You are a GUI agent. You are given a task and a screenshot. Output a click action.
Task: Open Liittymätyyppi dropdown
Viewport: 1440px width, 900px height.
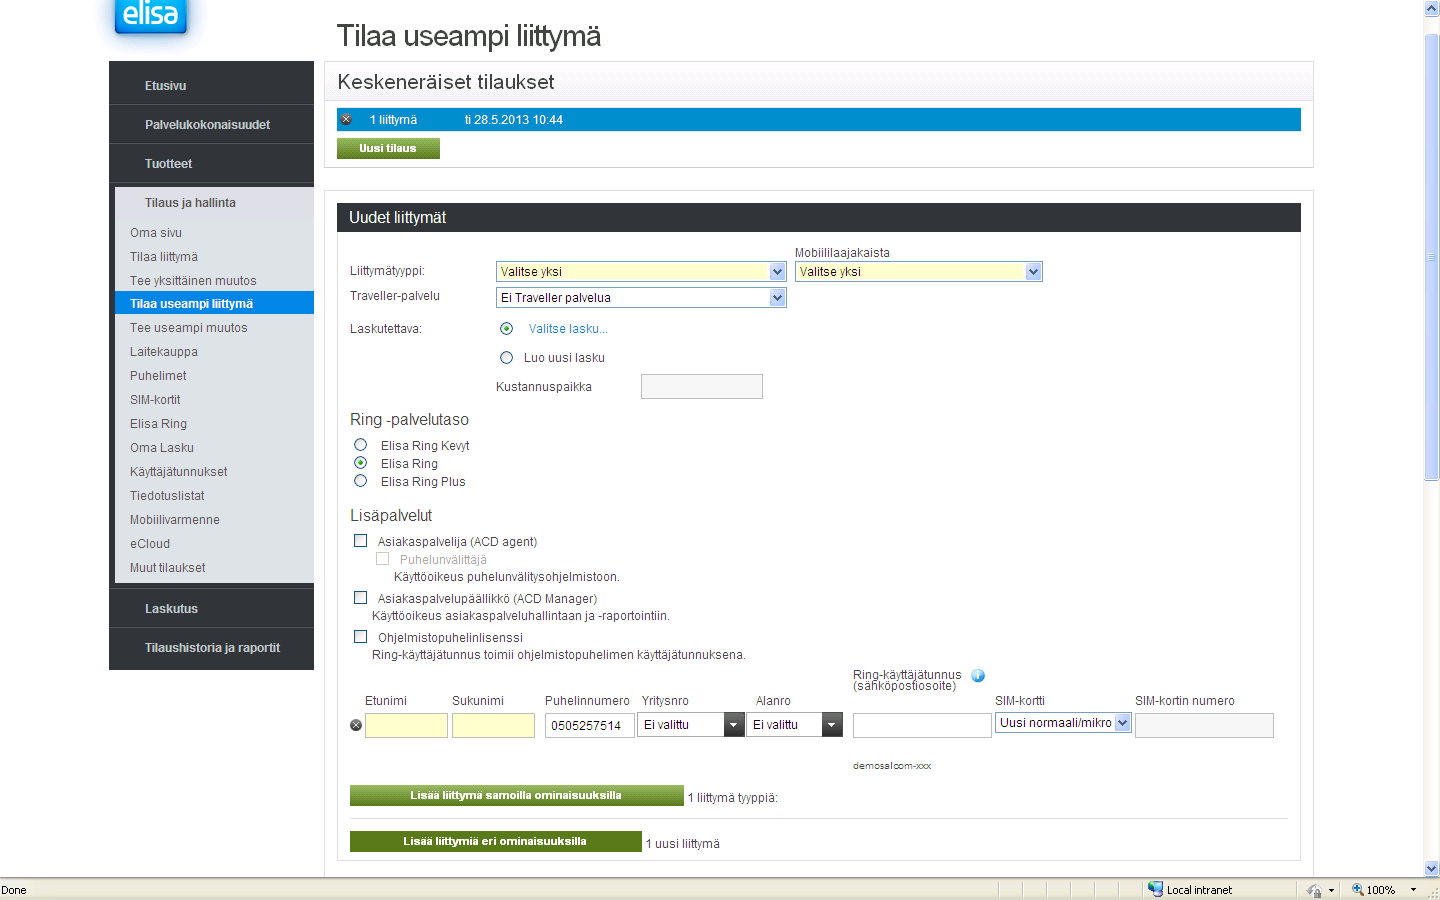point(641,272)
